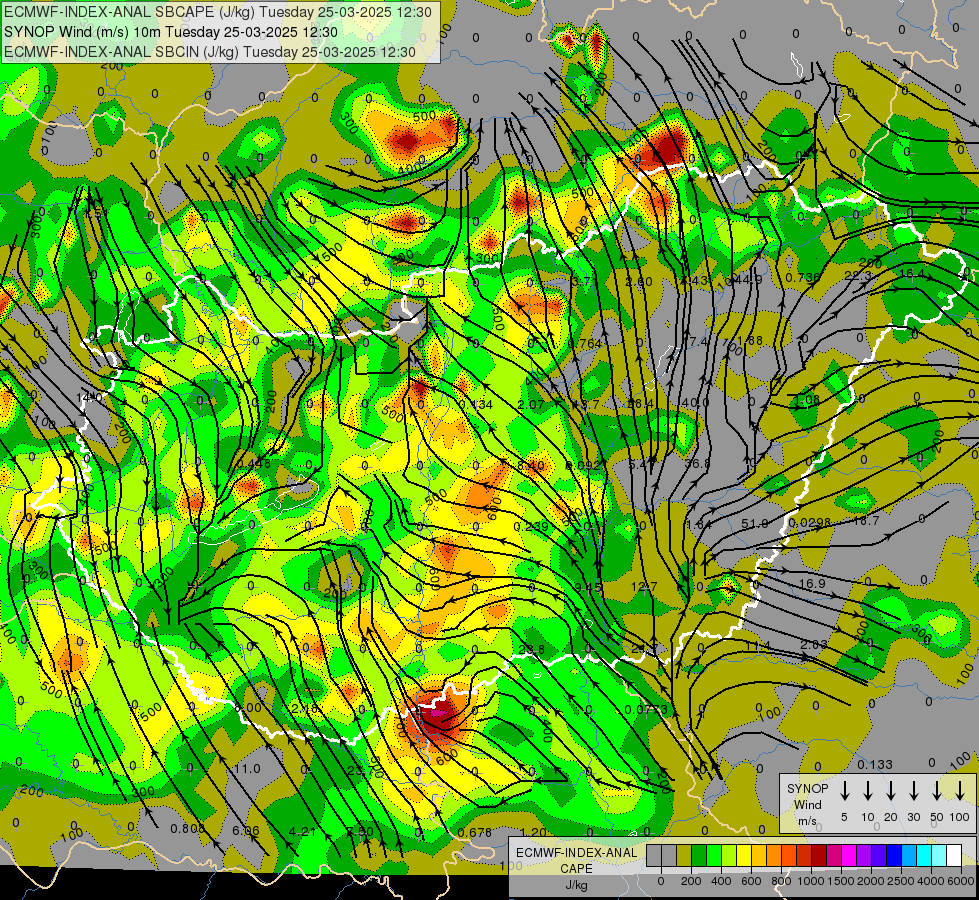979x900 pixels.
Task: Click the 2500 tick label in CAPE legend
Action: (901, 881)
